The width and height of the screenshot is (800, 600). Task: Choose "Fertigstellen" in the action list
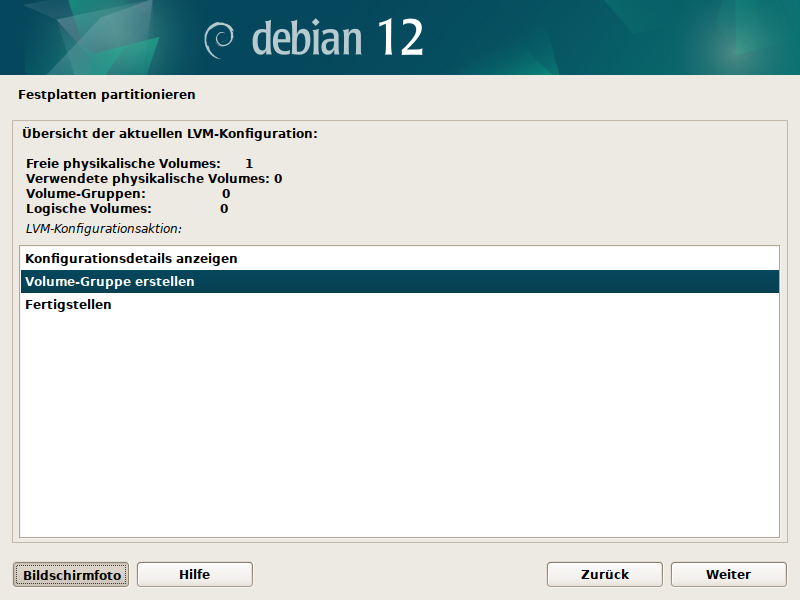pyautogui.click(x=68, y=305)
